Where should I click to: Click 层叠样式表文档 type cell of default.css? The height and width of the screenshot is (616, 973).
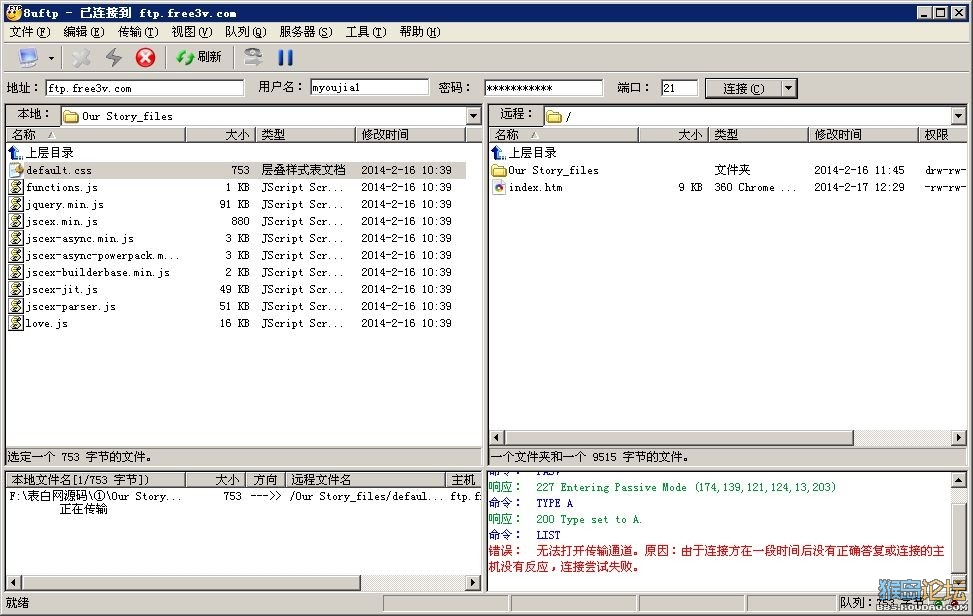point(303,170)
